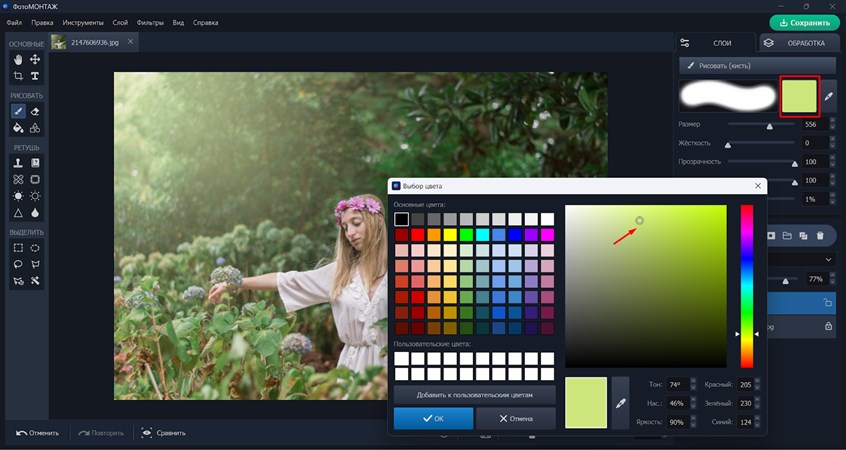The image size is (846, 450).
Task: Expand the layer blend mode dropdown
Action: pos(827,258)
